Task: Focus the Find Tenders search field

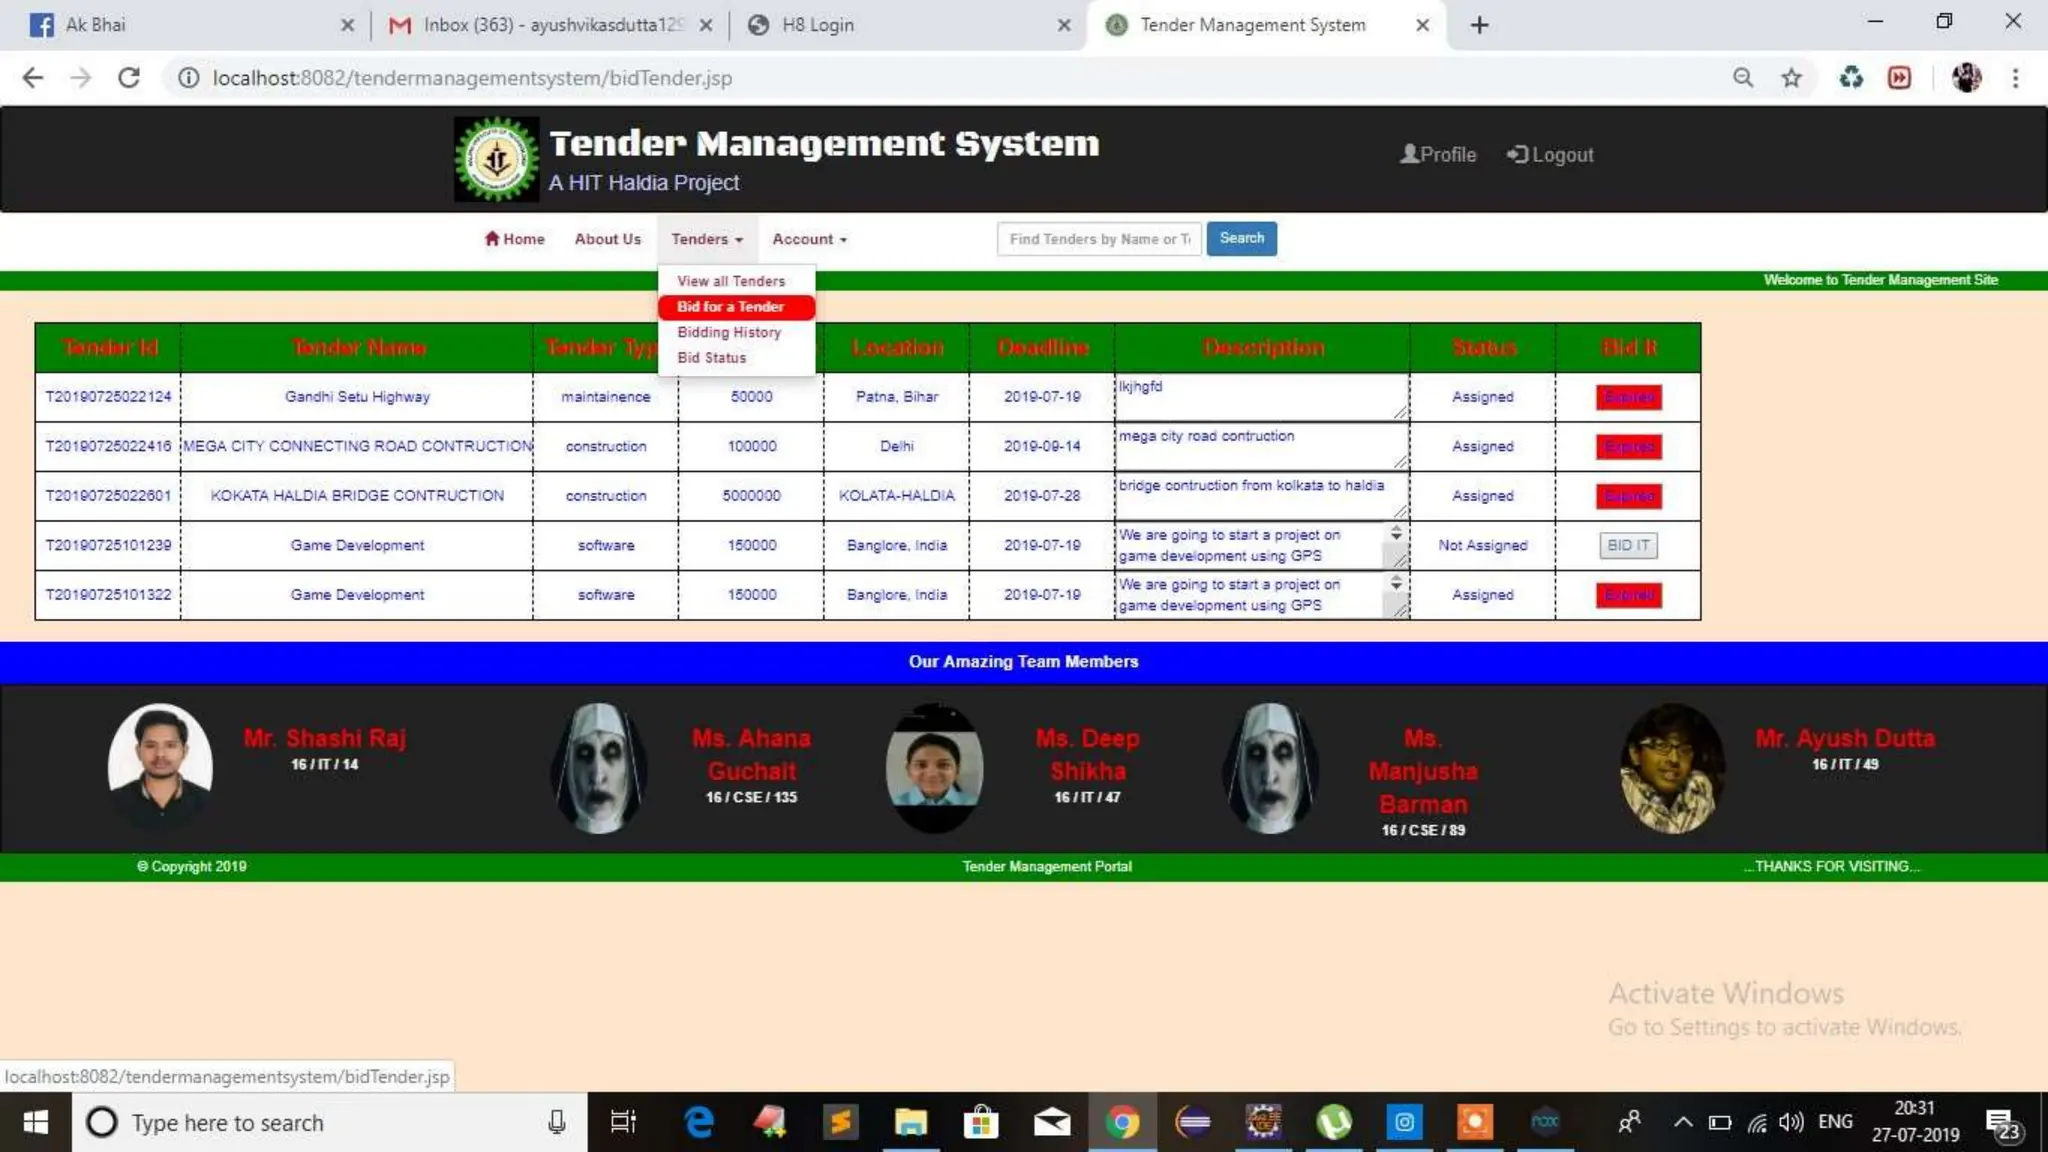Action: pyautogui.click(x=1098, y=239)
